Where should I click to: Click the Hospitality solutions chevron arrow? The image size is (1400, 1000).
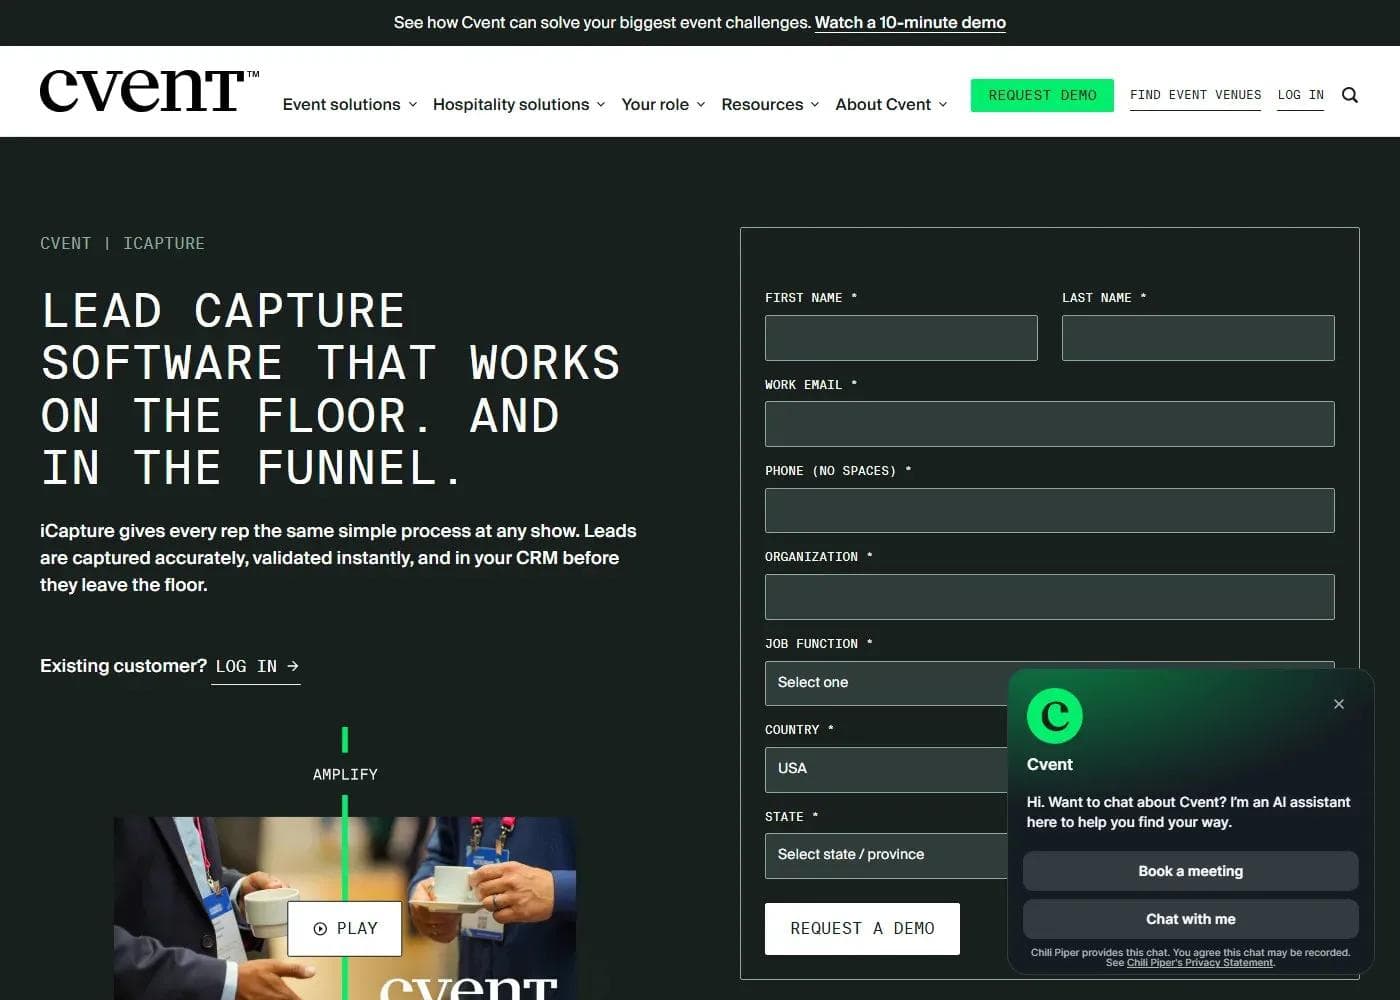(x=600, y=105)
